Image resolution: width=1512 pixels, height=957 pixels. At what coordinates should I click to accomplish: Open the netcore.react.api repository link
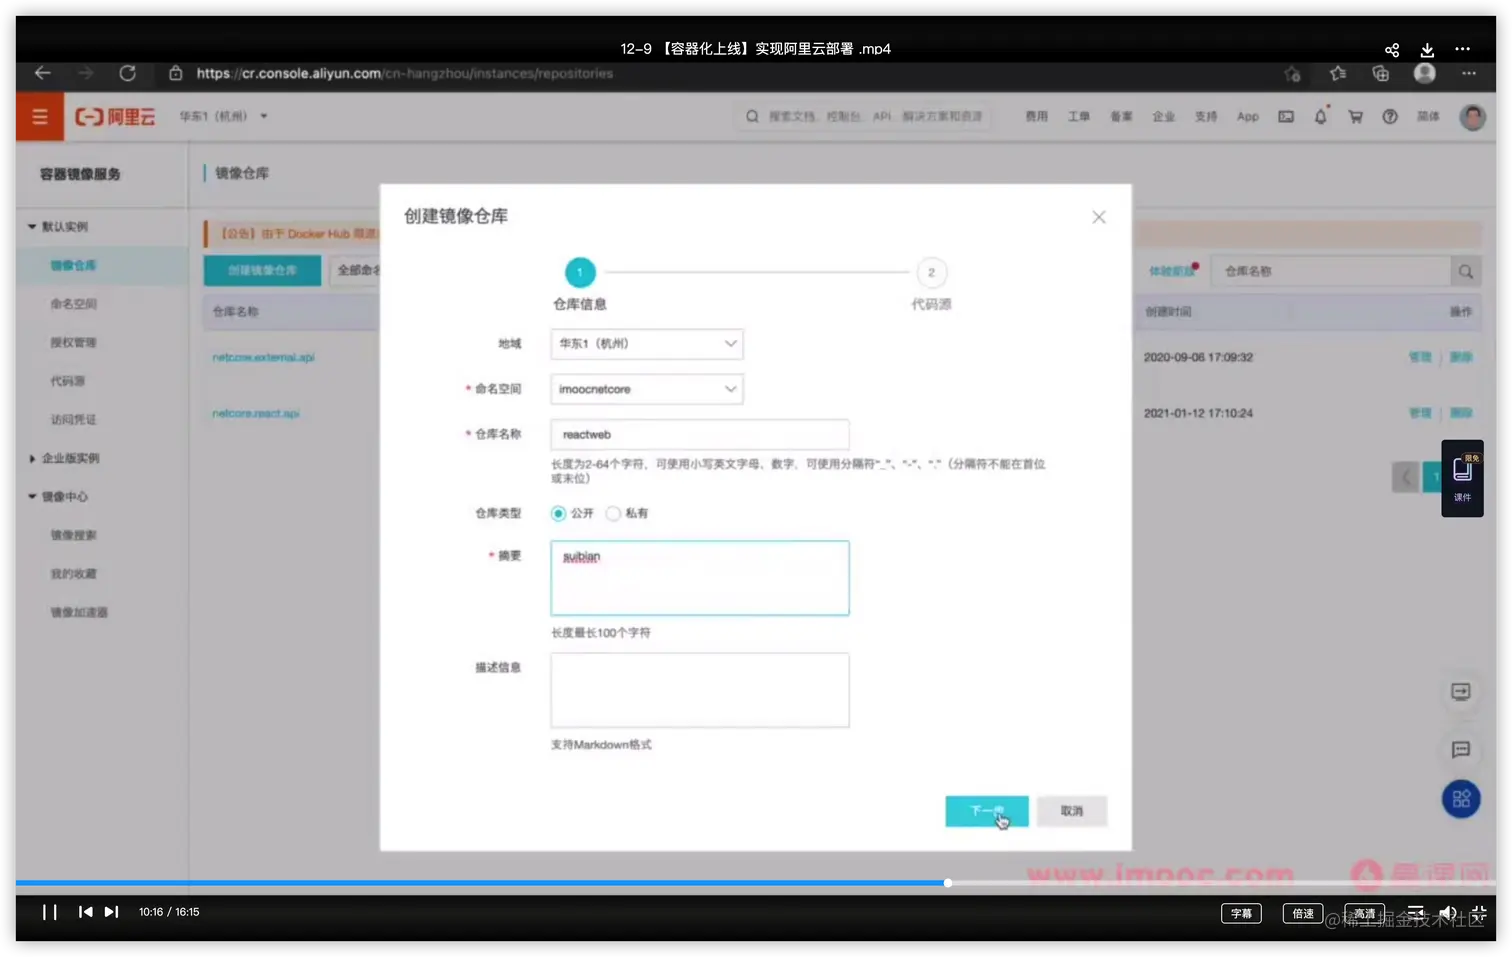coord(256,413)
